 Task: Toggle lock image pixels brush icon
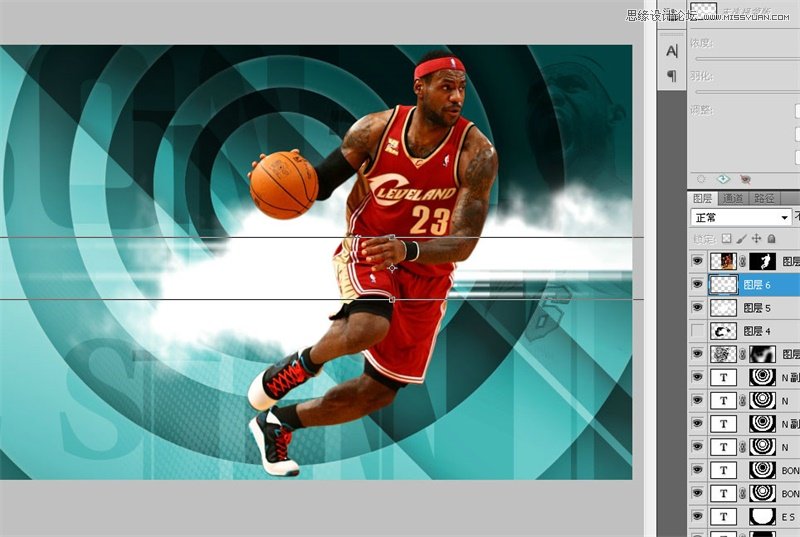(741, 238)
